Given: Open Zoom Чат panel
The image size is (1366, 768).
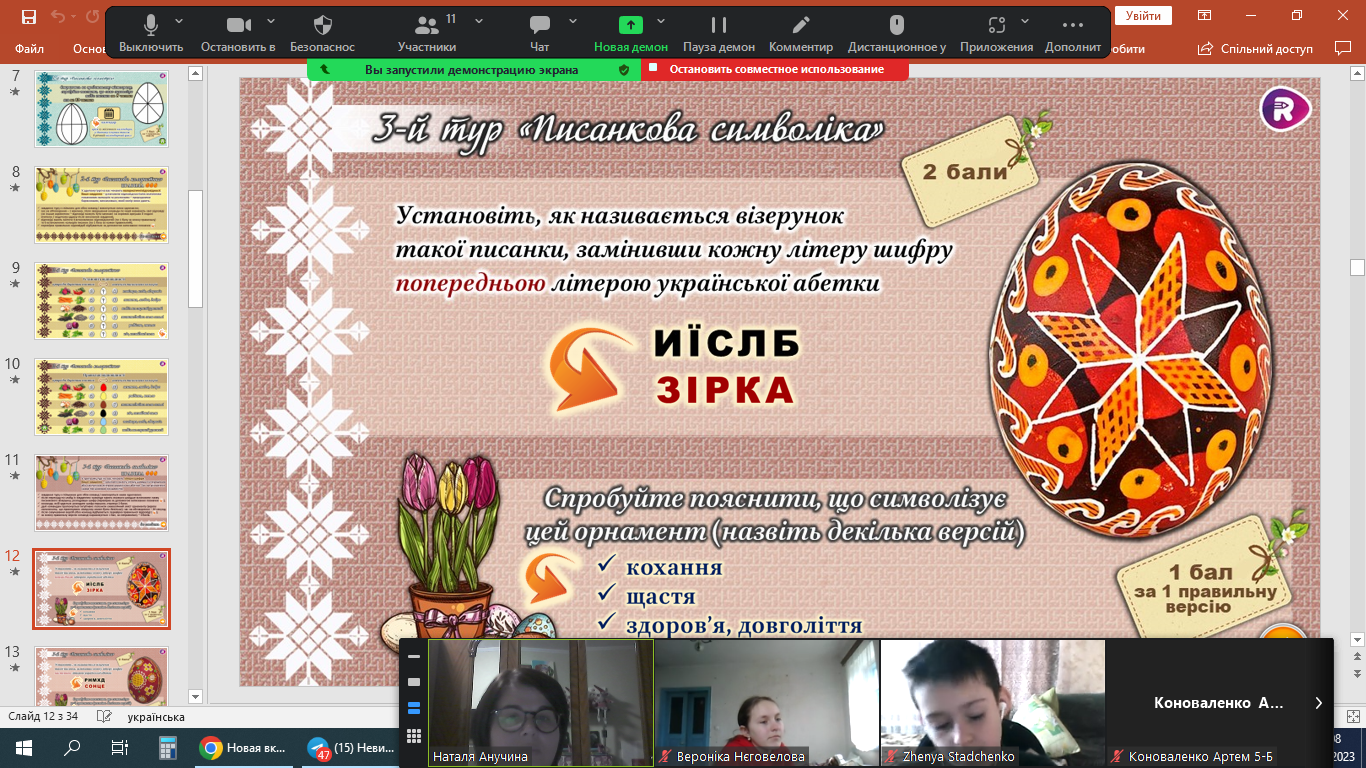Looking at the screenshot, I should (540, 34).
